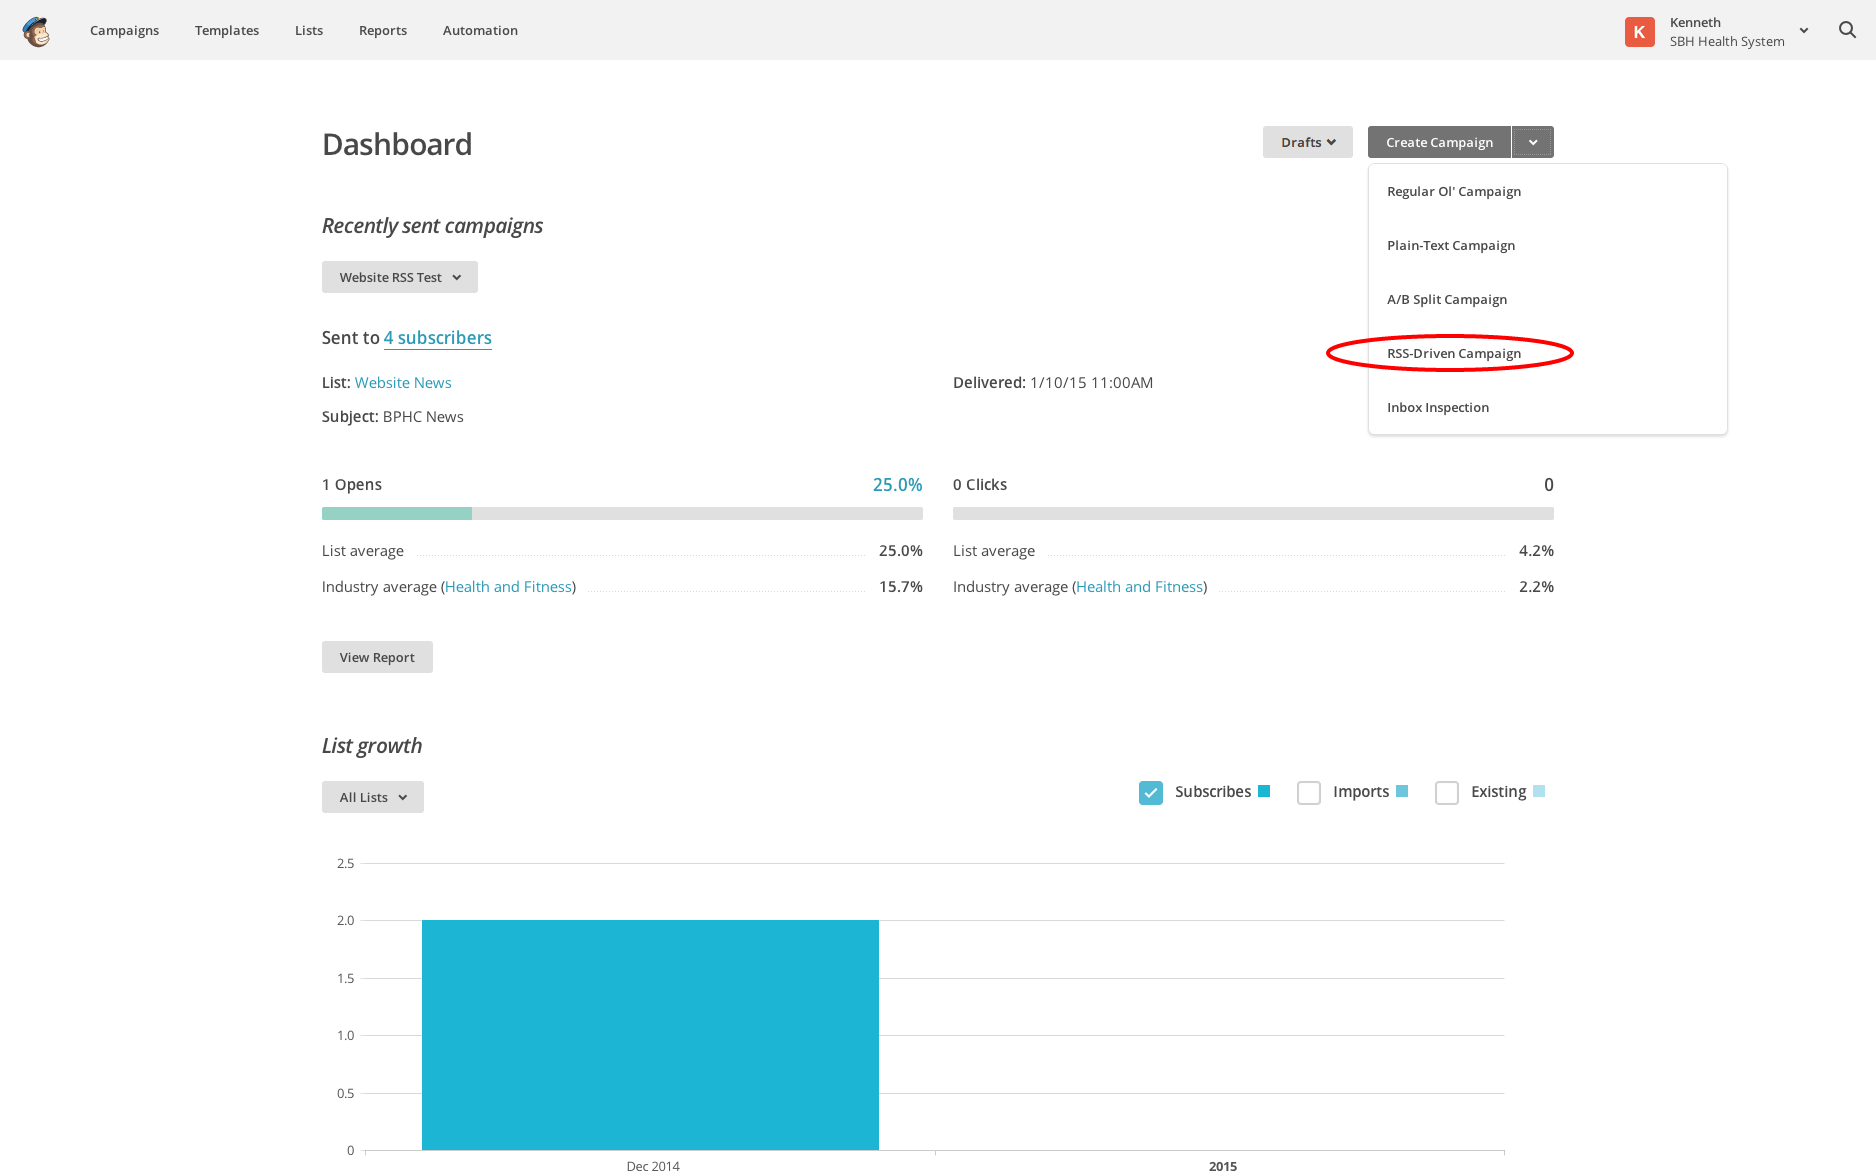Click the Create Campaign button
Image resolution: width=1876 pixels, height=1171 pixels.
pos(1439,142)
